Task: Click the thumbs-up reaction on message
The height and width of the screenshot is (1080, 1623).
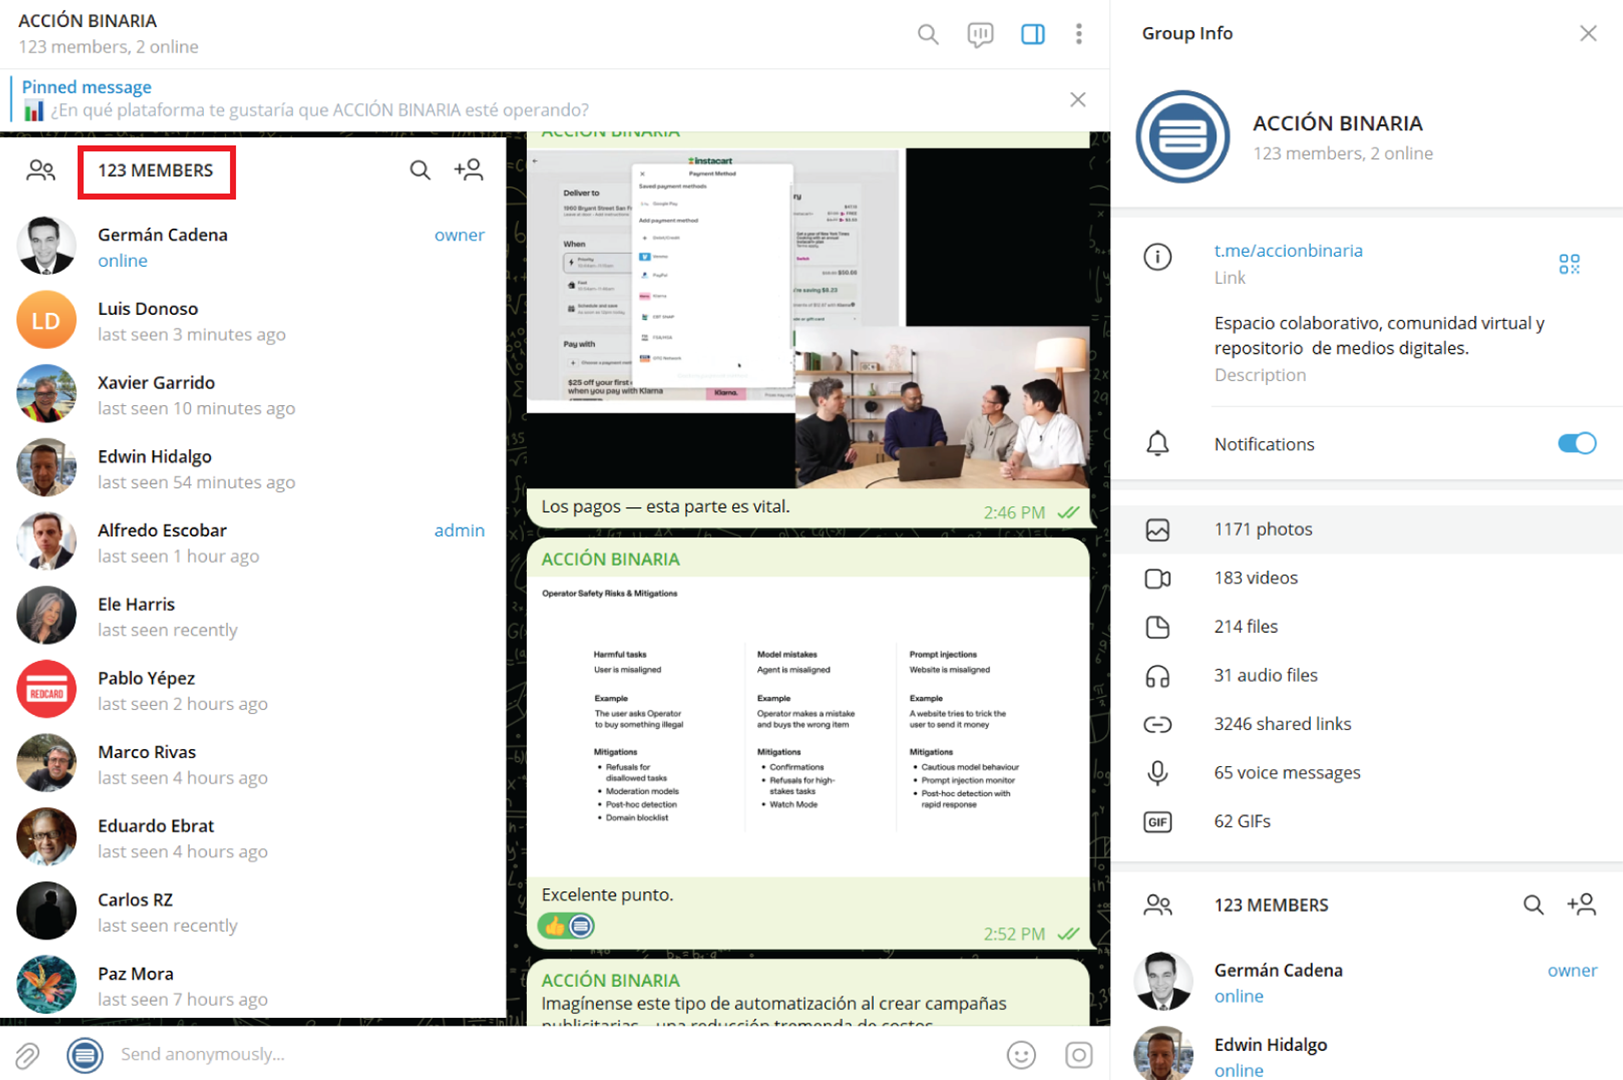Action: tap(567, 926)
